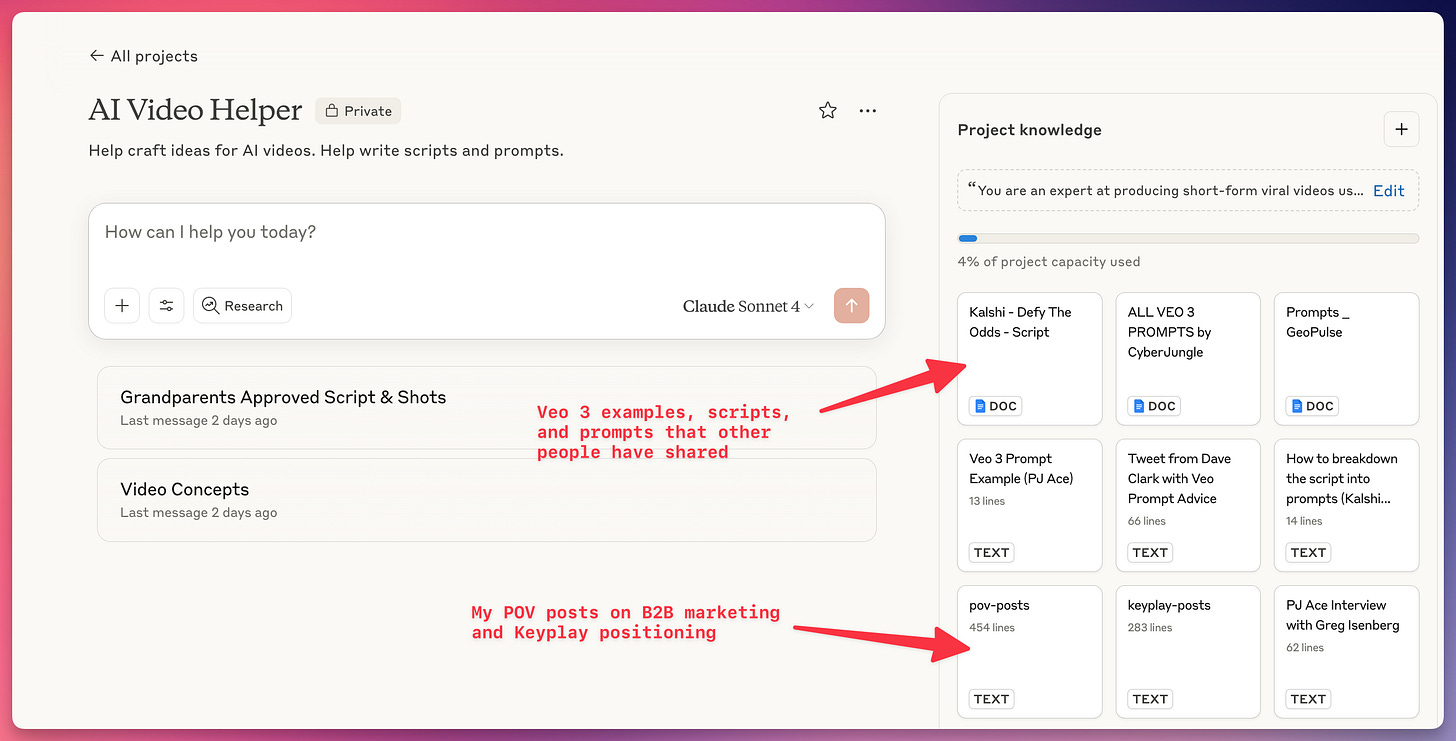Add project knowledge with the plus button
Viewport: 1456px width, 741px height.
click(1401, 129)
